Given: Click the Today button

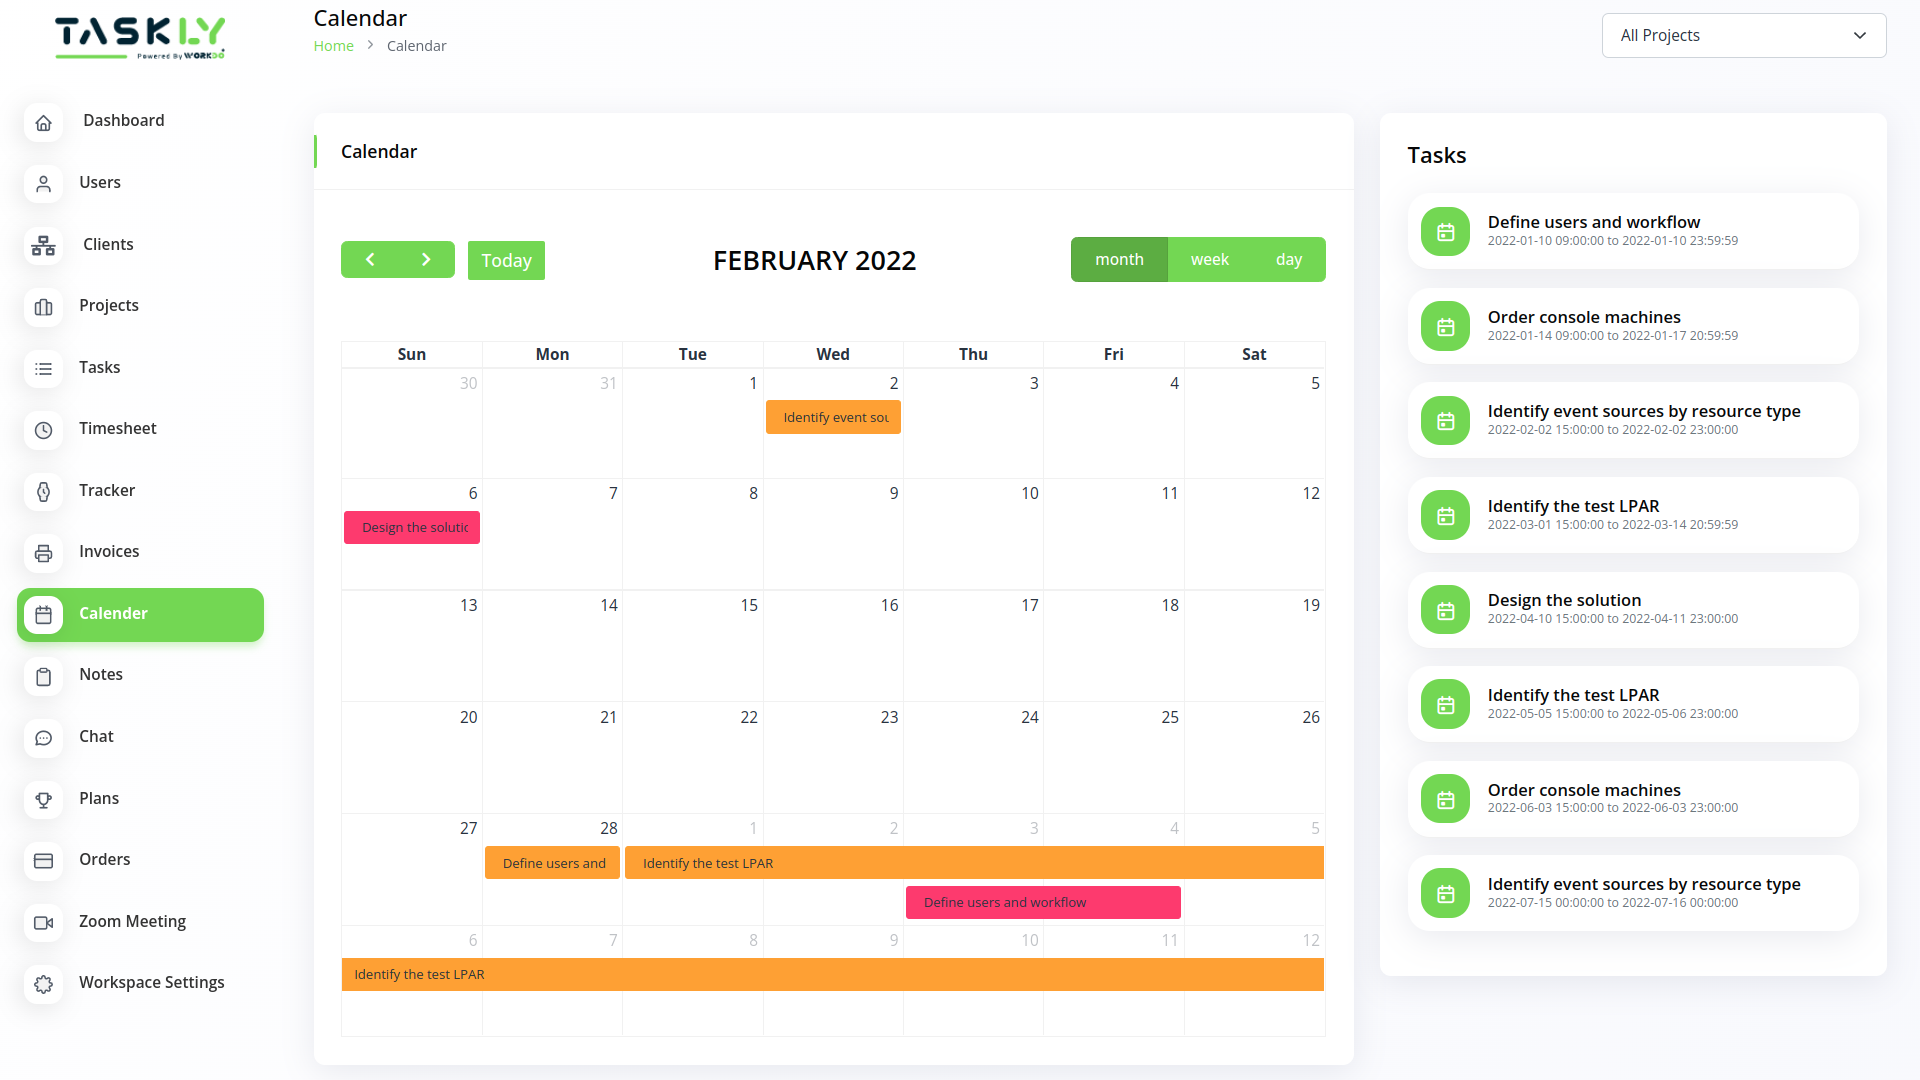Looking at the screenshot, I should pos(506,260).
